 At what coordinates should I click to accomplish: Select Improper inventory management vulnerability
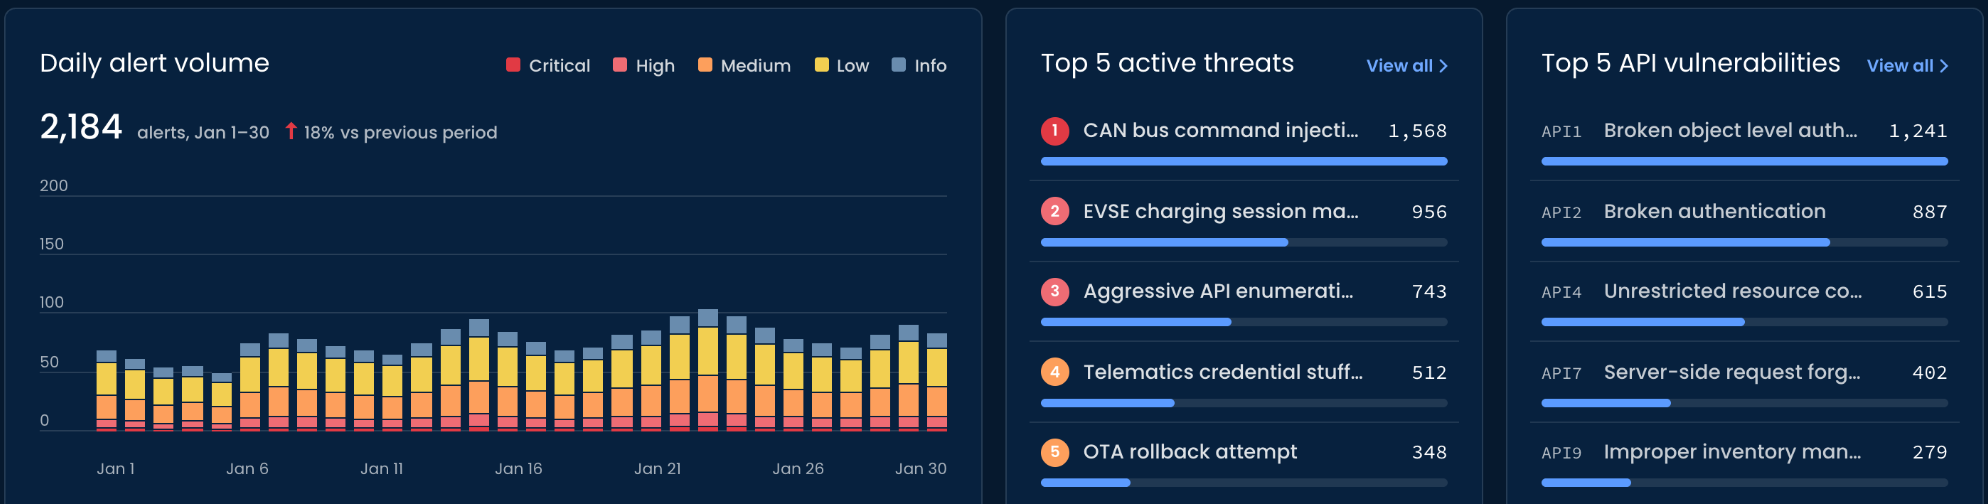pos(1744,462)
